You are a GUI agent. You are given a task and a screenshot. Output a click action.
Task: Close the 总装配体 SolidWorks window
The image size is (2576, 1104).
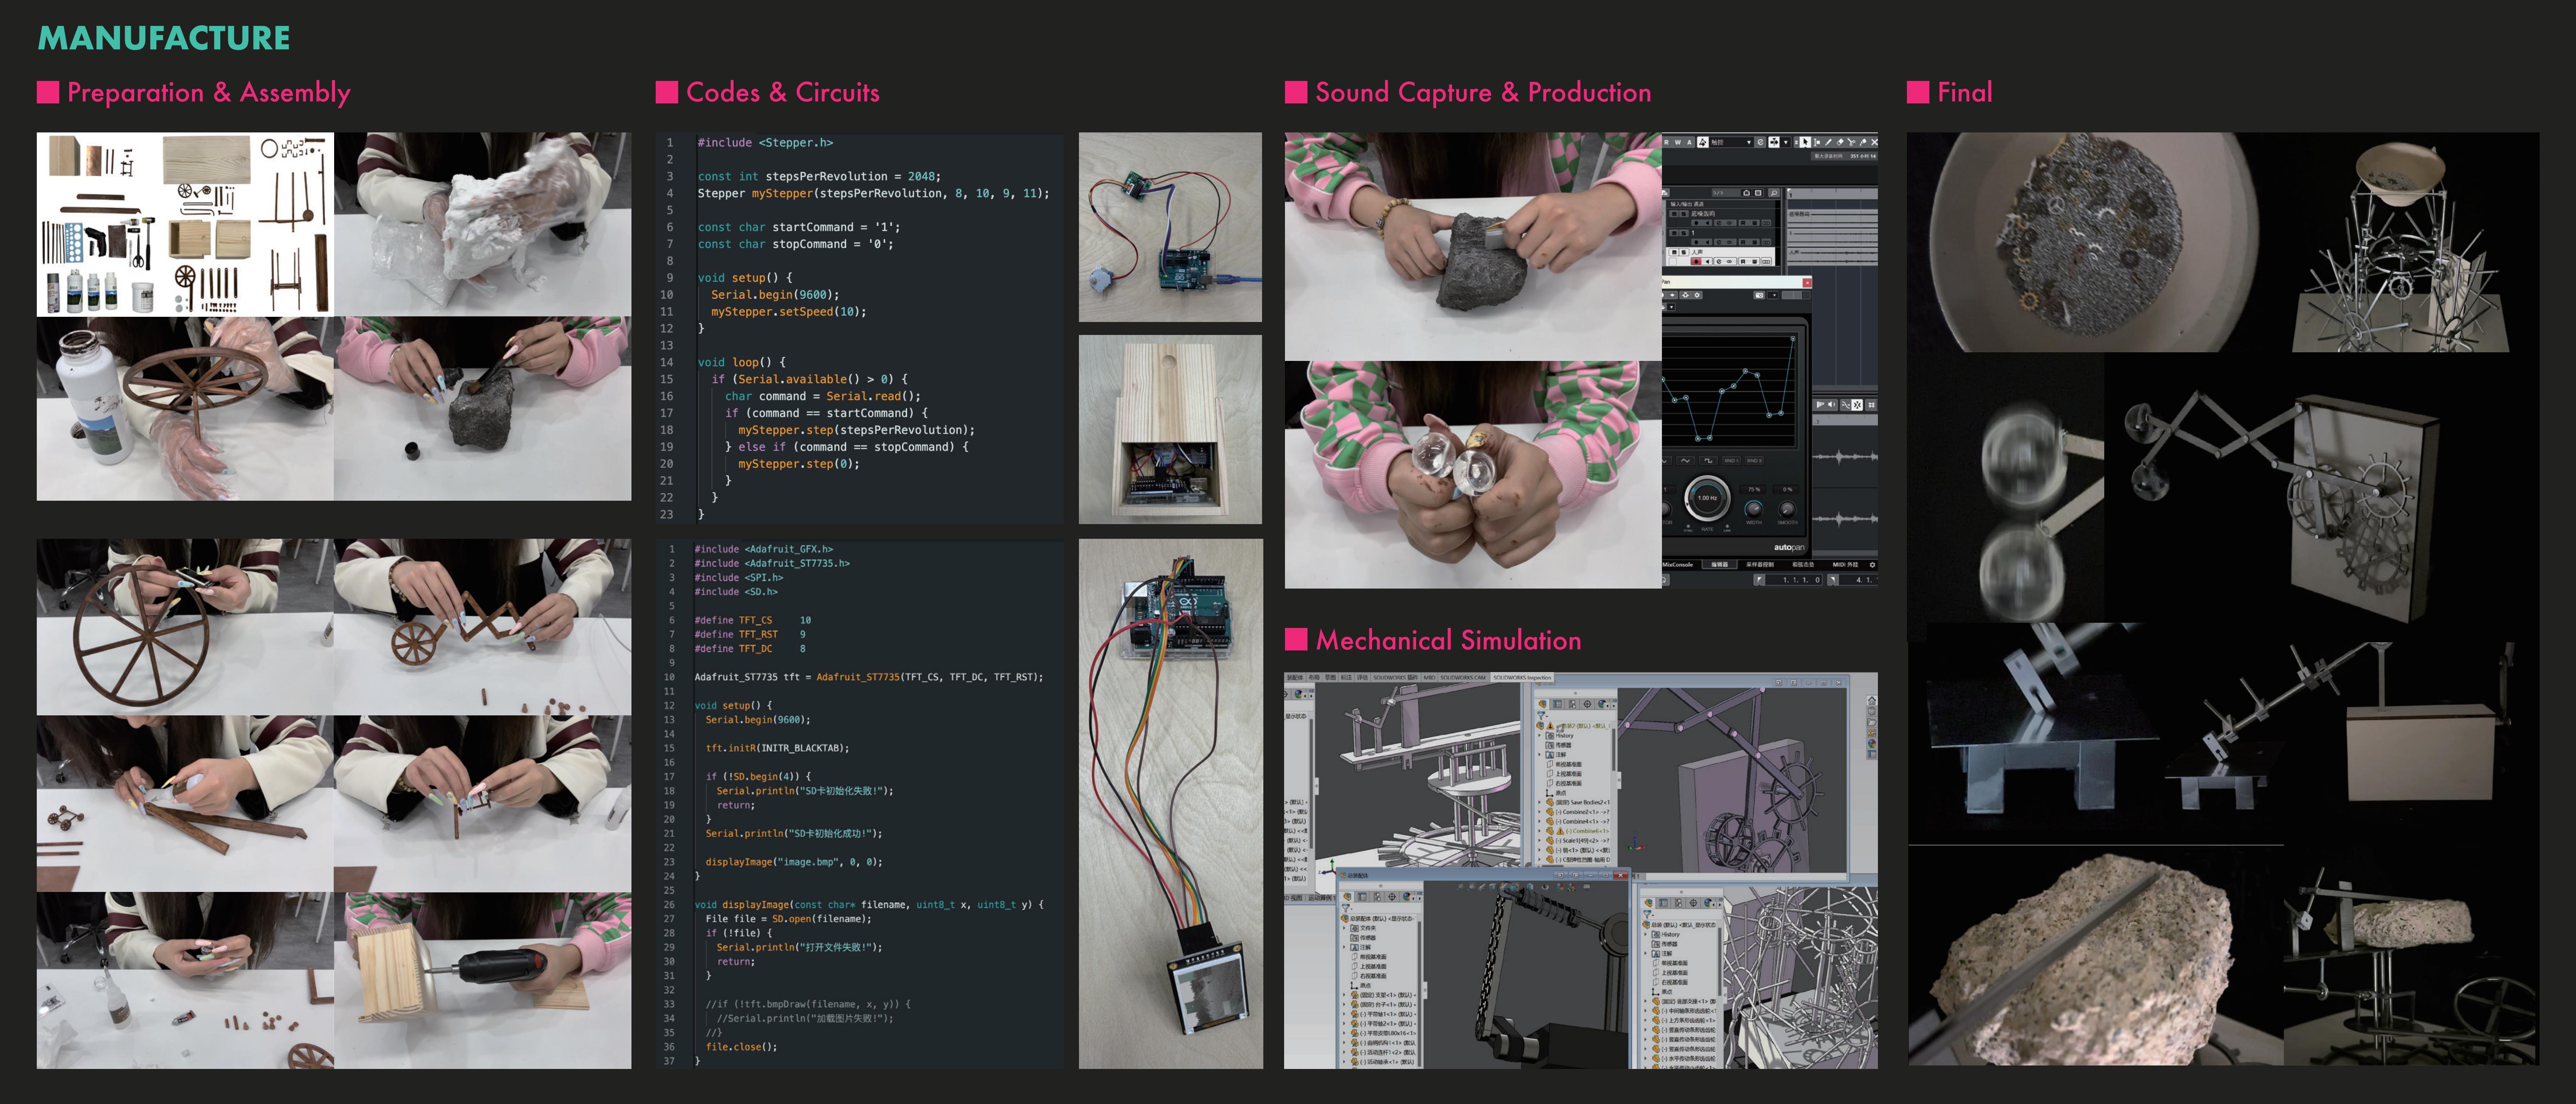1621,875
